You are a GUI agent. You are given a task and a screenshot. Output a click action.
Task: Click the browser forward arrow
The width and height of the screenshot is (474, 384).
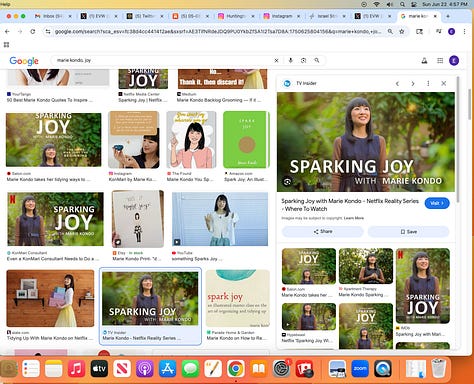tap(20, 32)
